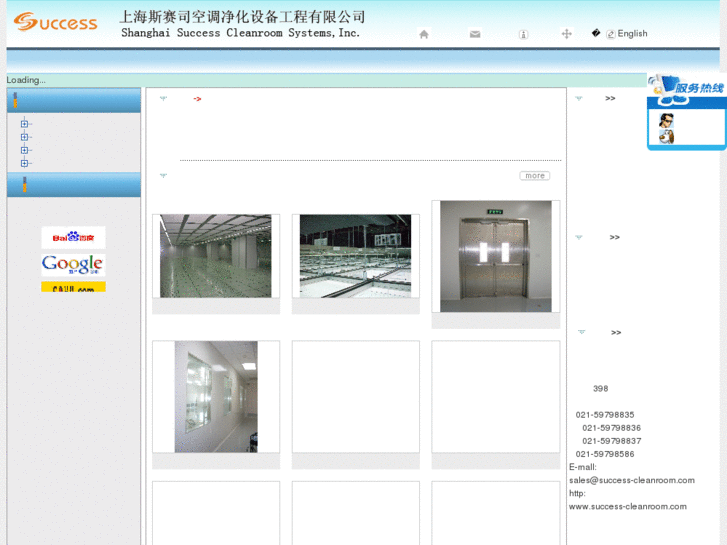This screenshot has width=727, height=545.
Task: Click the Success company logo
Action: (56, 22)
